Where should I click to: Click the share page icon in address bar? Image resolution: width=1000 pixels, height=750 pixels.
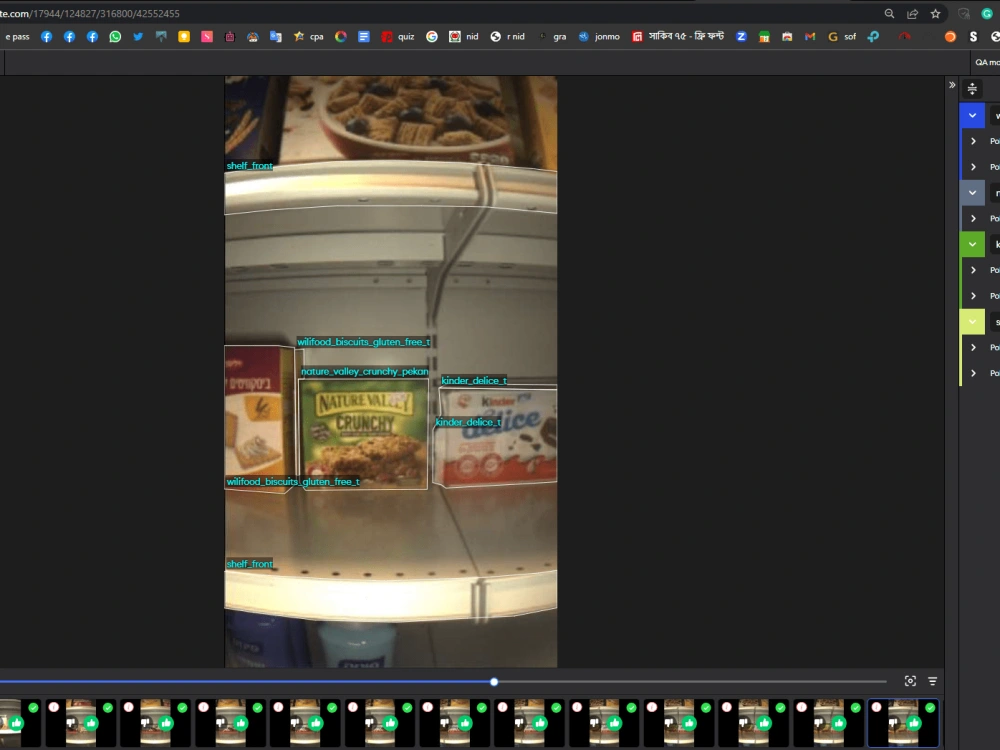[x=913, y=13]
